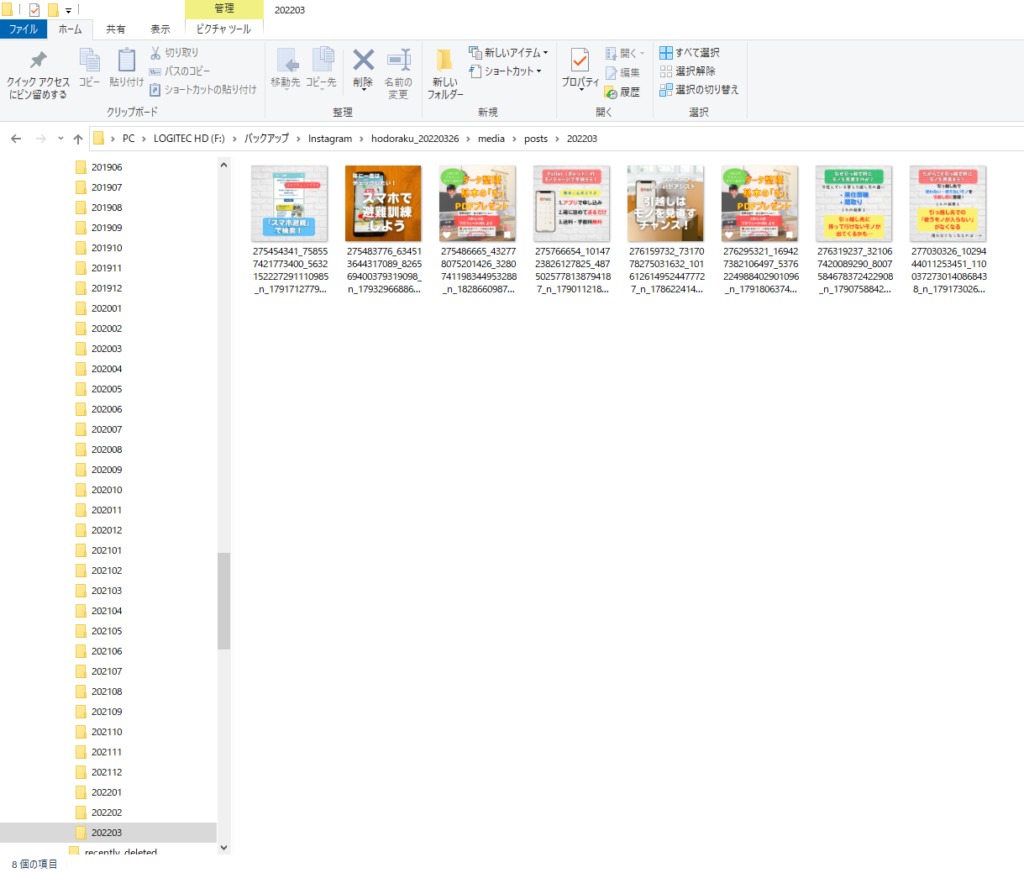Open the recent locations dropdown chevron
1024x873 pixels.
coord(60,138)
